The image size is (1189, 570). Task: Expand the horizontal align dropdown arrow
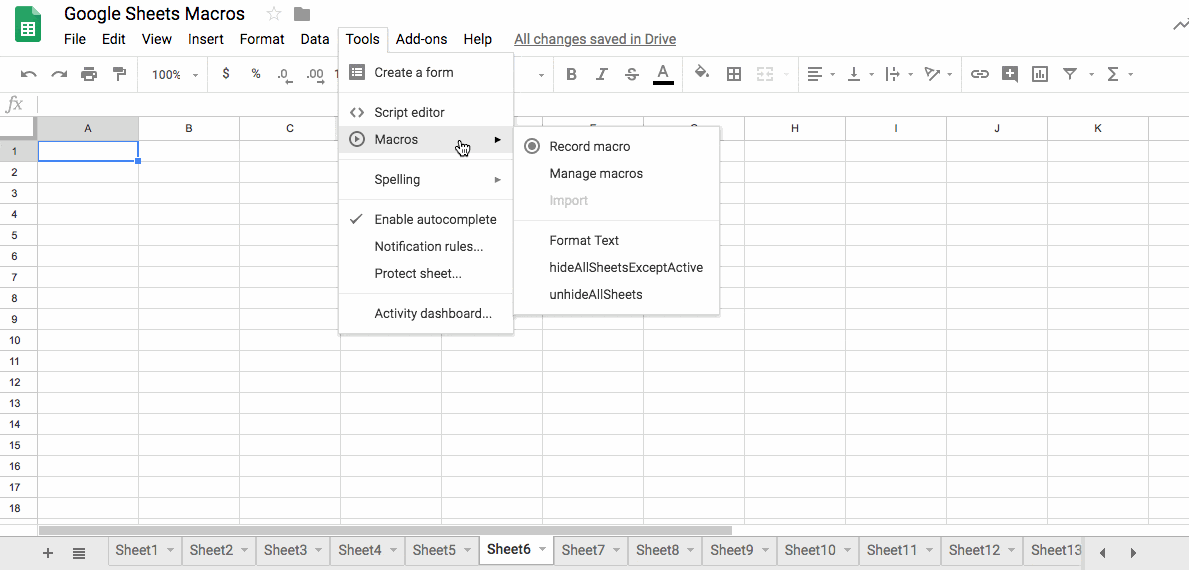click(x=833, y=75)
